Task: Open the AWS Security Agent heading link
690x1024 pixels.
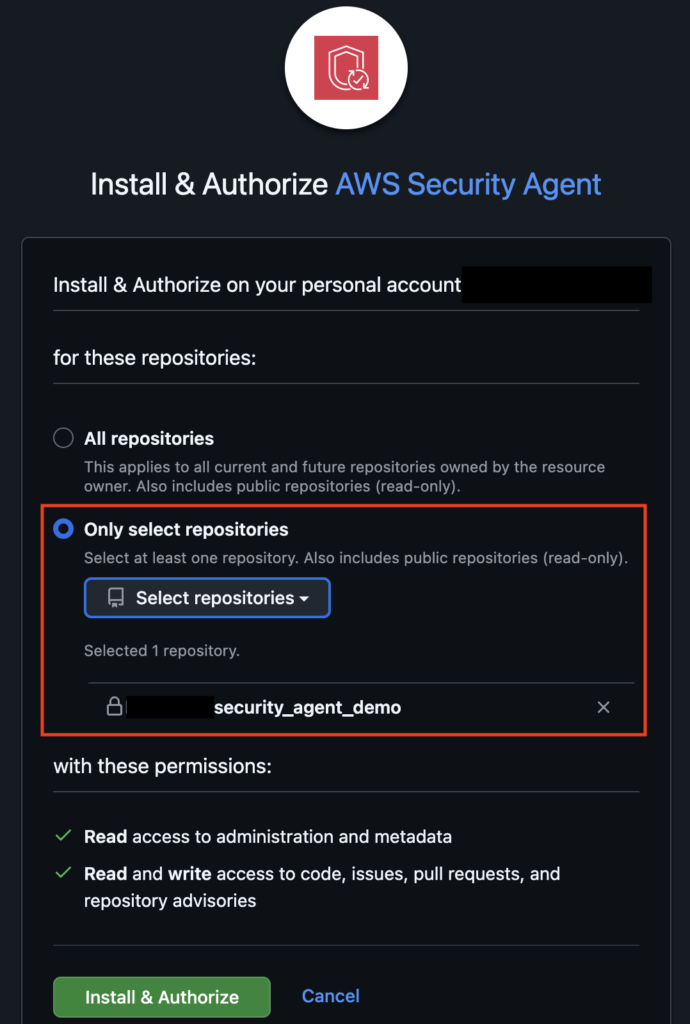Action: (x=468, y=185)
